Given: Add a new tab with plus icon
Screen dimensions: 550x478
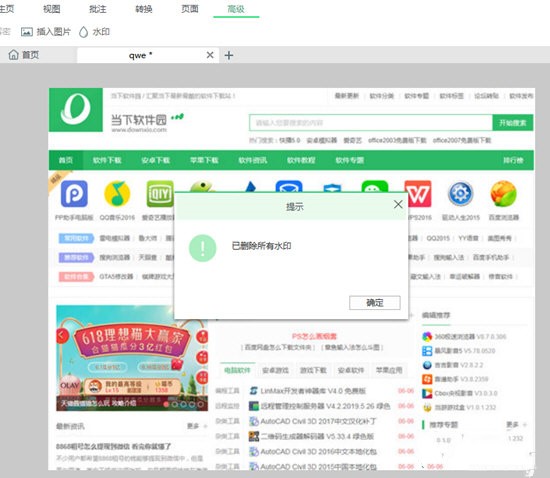Looking at the screenshot, I should click(229, 55).
